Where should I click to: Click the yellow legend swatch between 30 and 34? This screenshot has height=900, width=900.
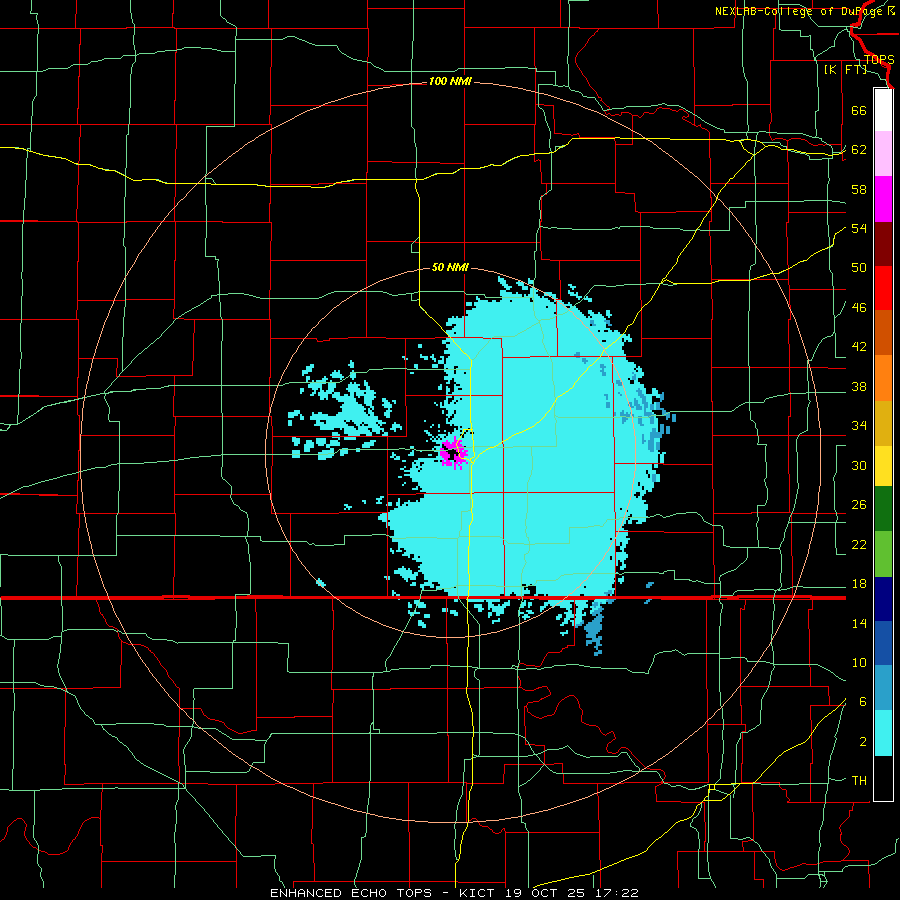coord(883,466)
